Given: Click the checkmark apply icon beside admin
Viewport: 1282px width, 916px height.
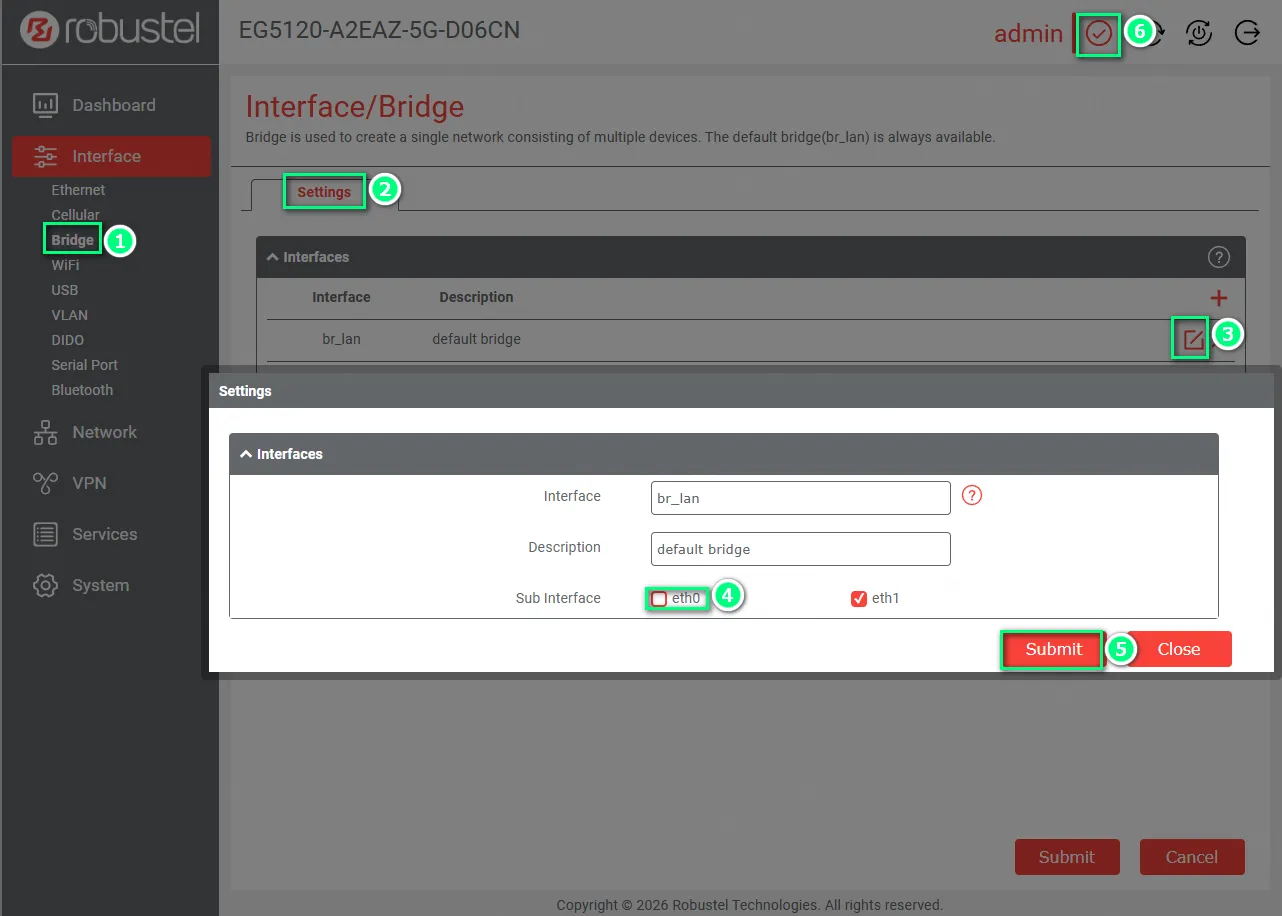Looking at the screenshot, I should (1098, 34).
